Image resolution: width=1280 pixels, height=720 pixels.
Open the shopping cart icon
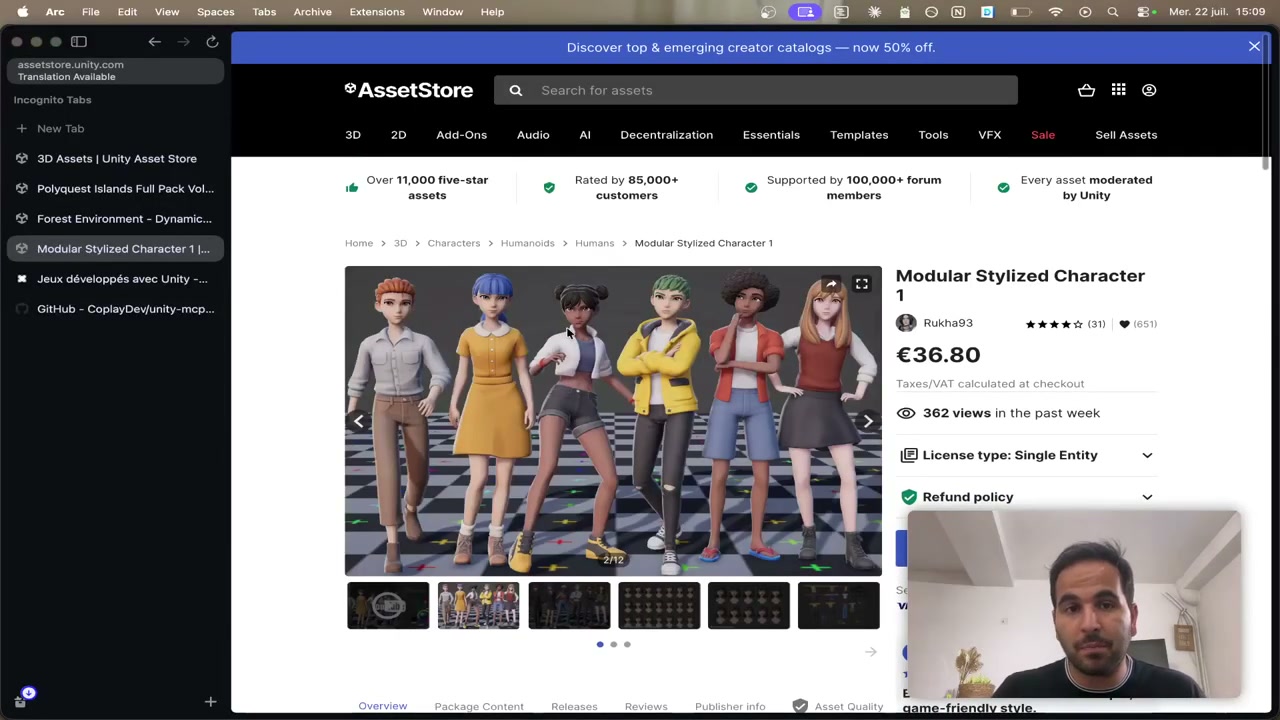[x=1086, y=90]
